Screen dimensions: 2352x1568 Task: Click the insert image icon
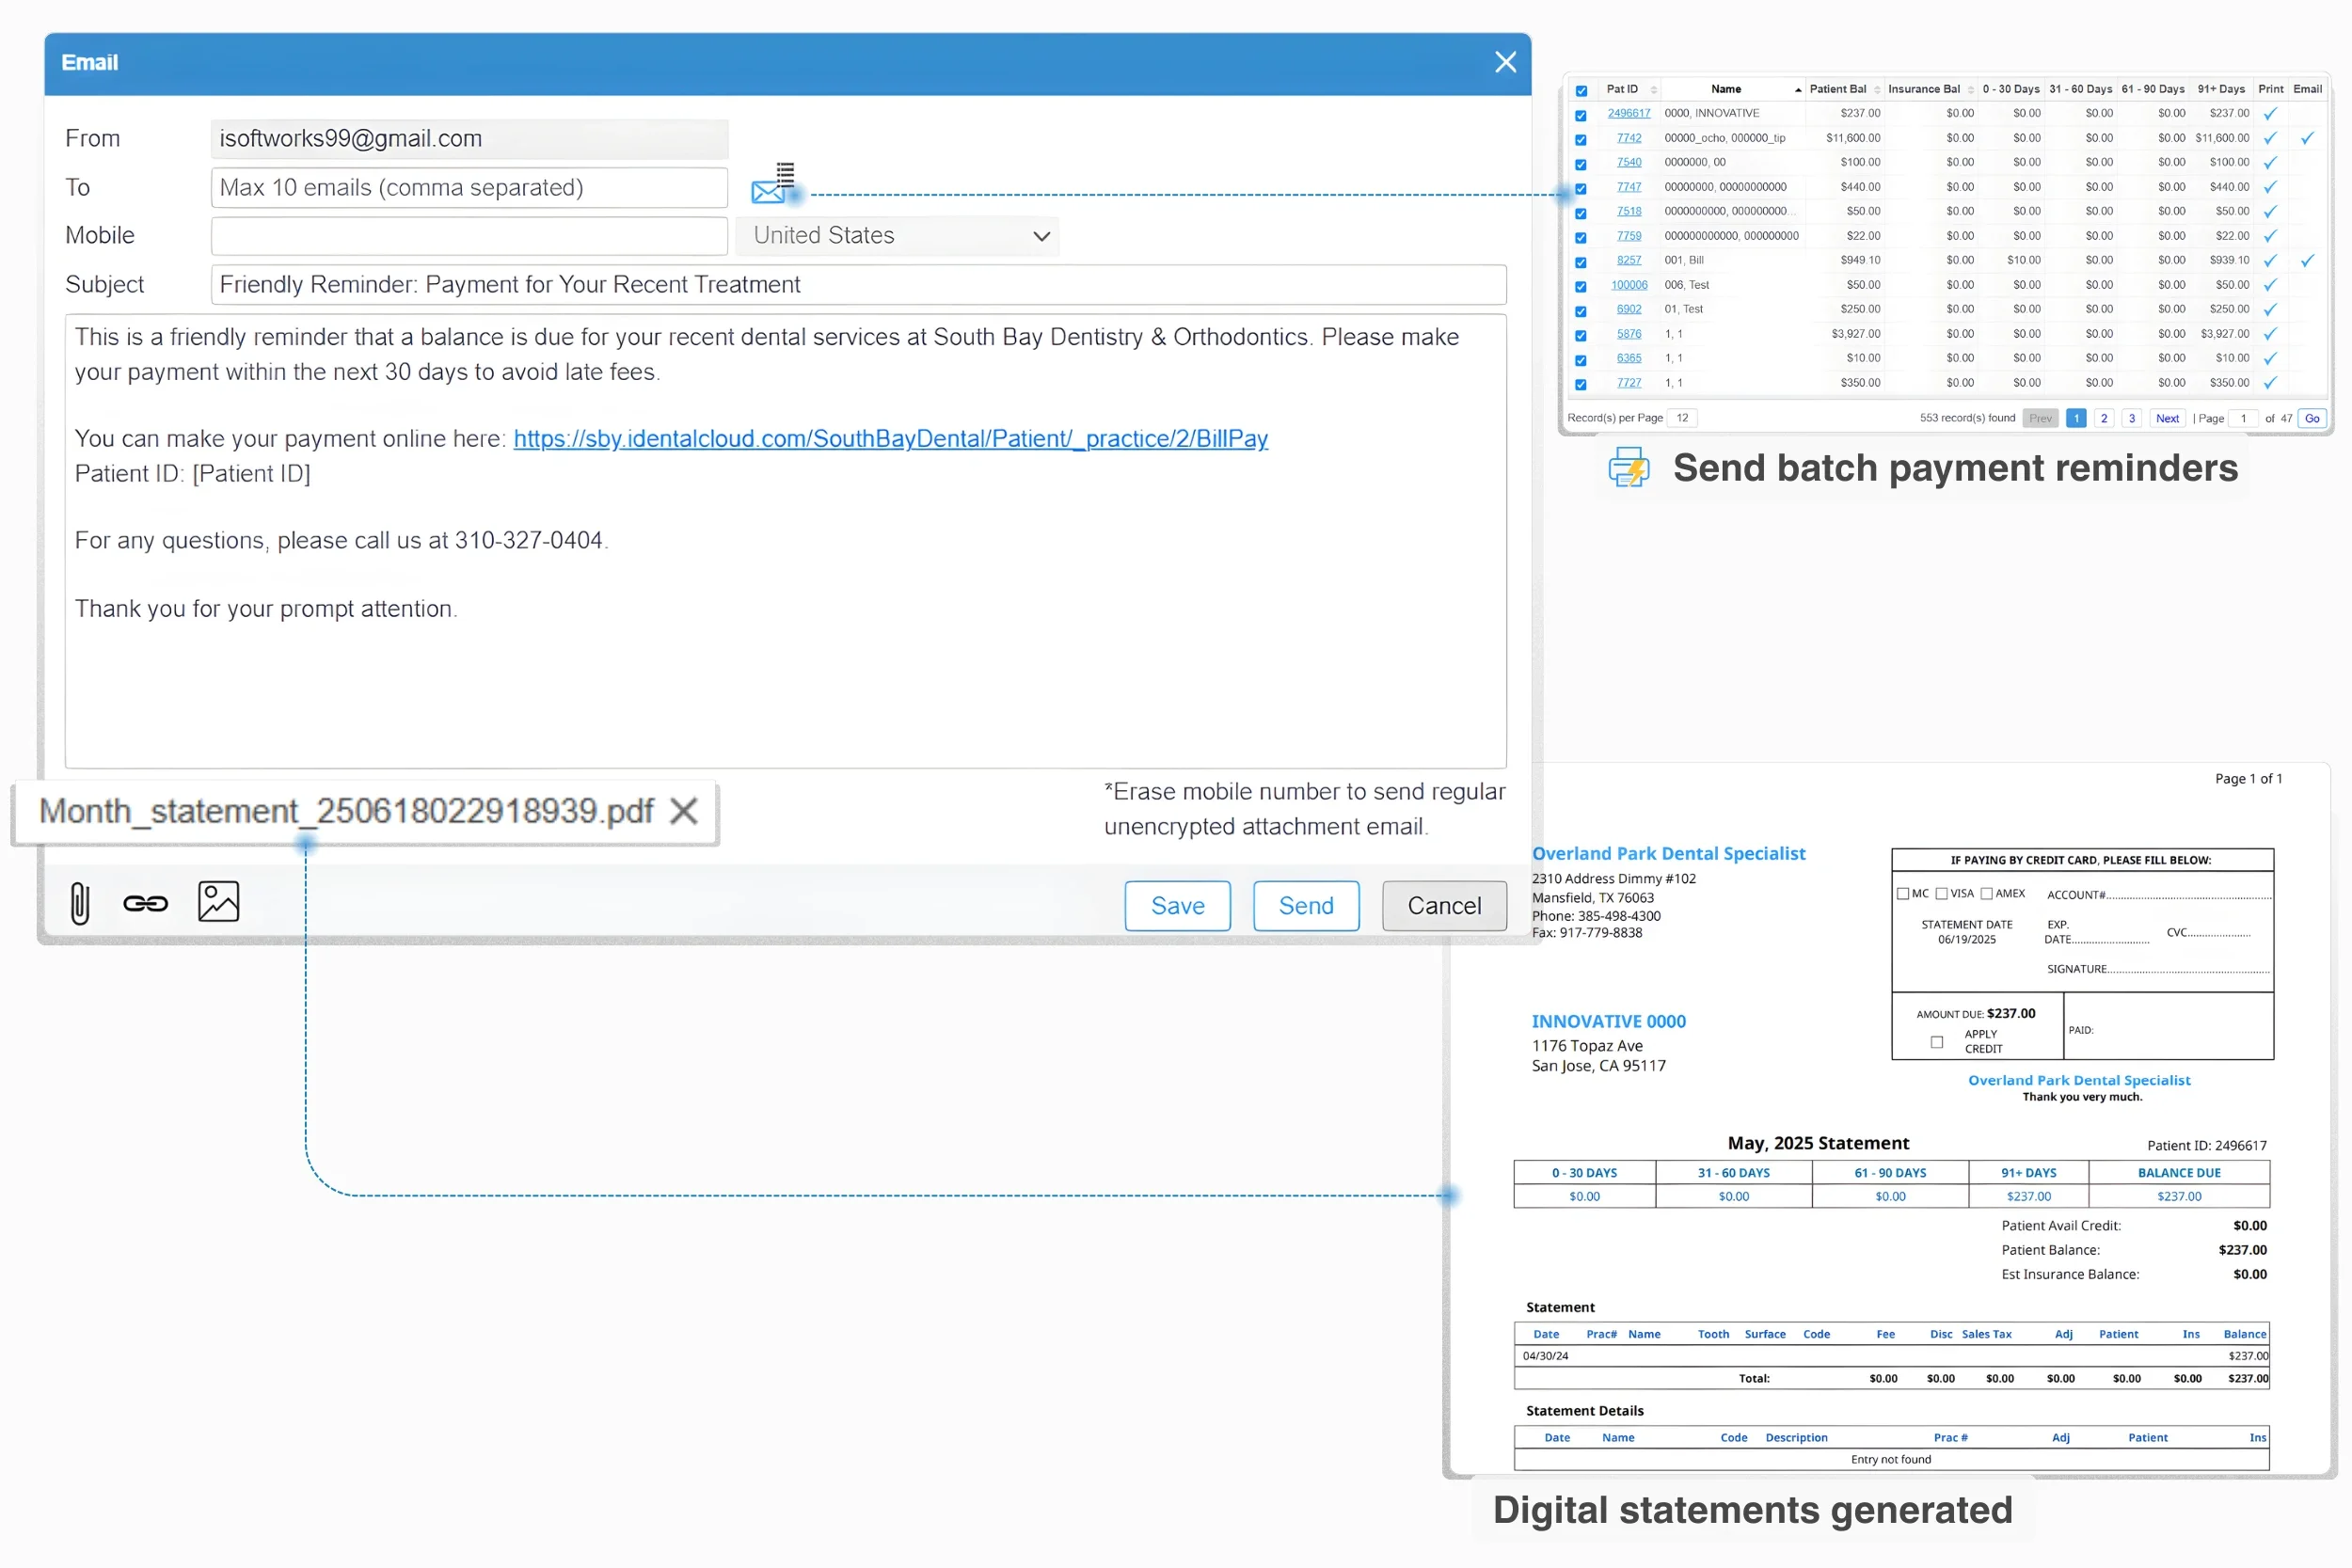[218, 901]
